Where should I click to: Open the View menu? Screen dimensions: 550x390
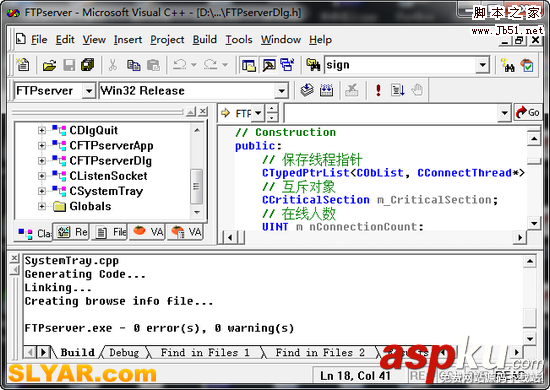[94, 40]
